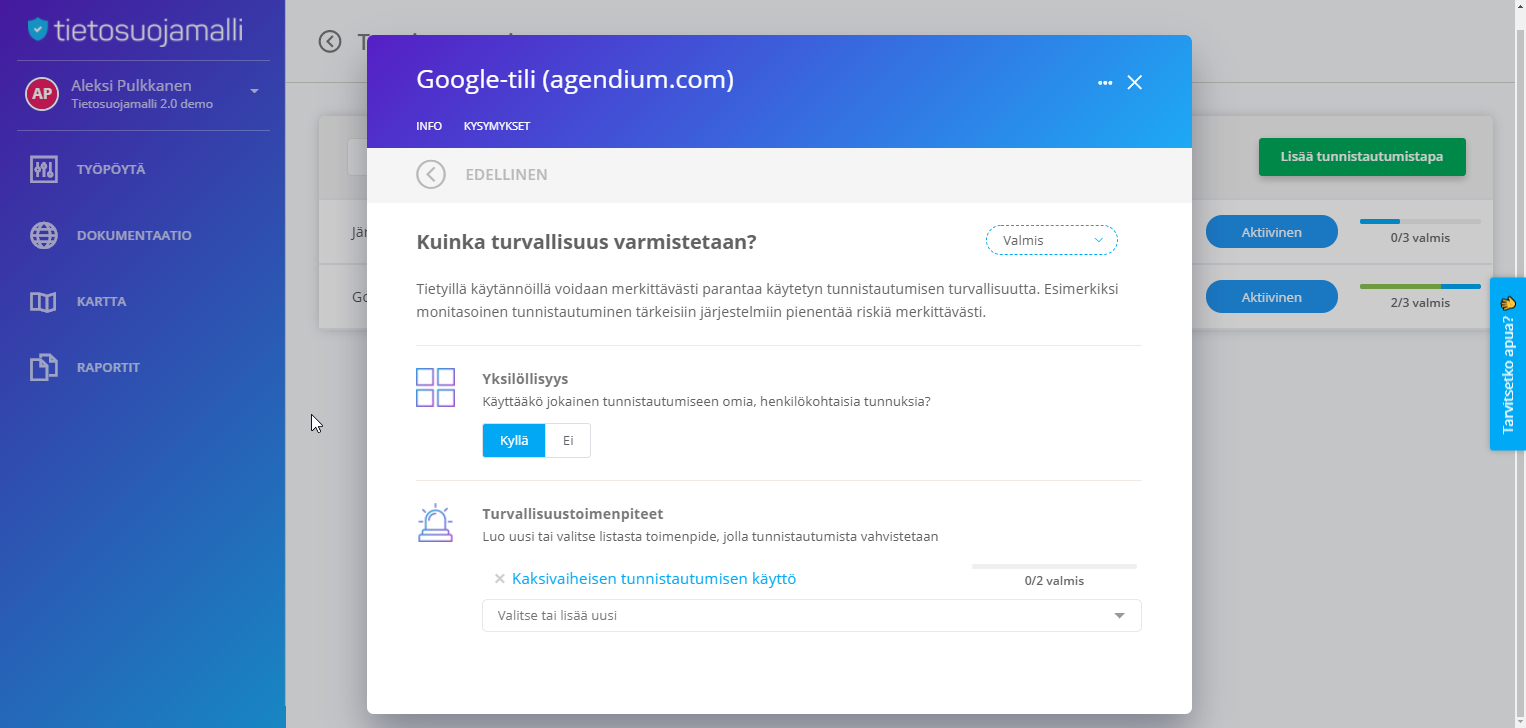Open Kartta in the sidebar
Image resolution: width=1526 pixels, height=728 pixels.
tap(101, 302)
